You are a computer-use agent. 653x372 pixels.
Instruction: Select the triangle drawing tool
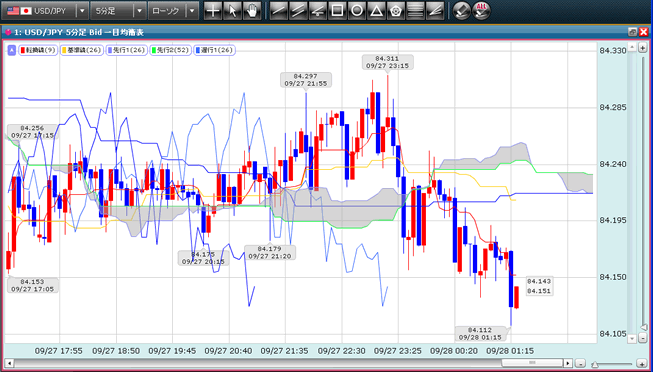[376, 11]
